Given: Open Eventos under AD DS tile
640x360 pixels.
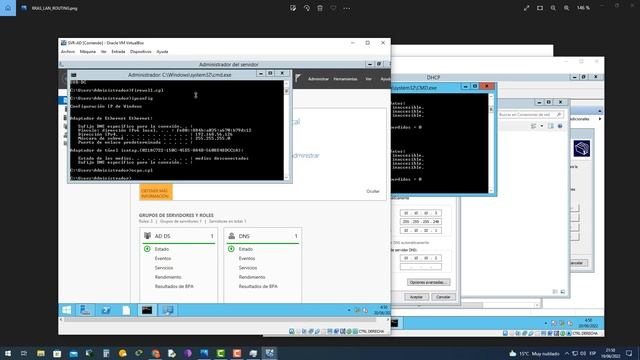Looking at the screenshot, I should pyautogui.click(x=163, y=258).
